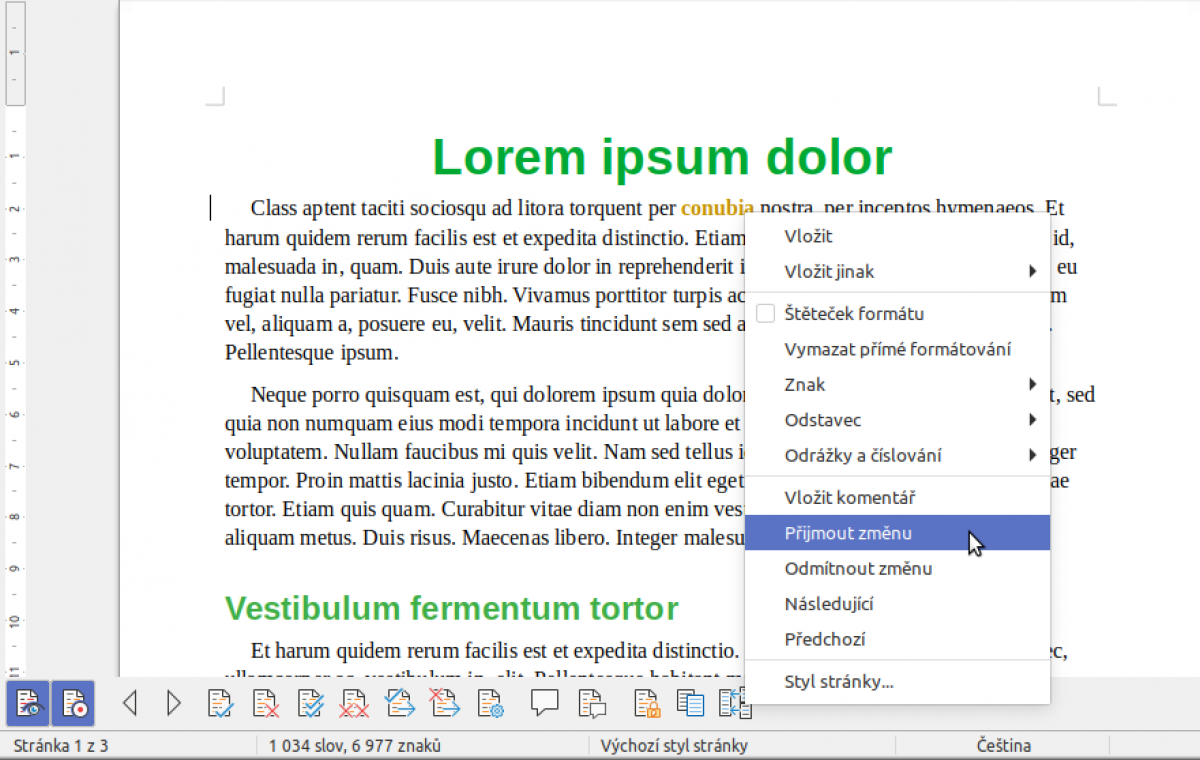Click Výchozí styl stránky status field
The width and height of the screenshot is (1200, 760).
coord(674,745)
